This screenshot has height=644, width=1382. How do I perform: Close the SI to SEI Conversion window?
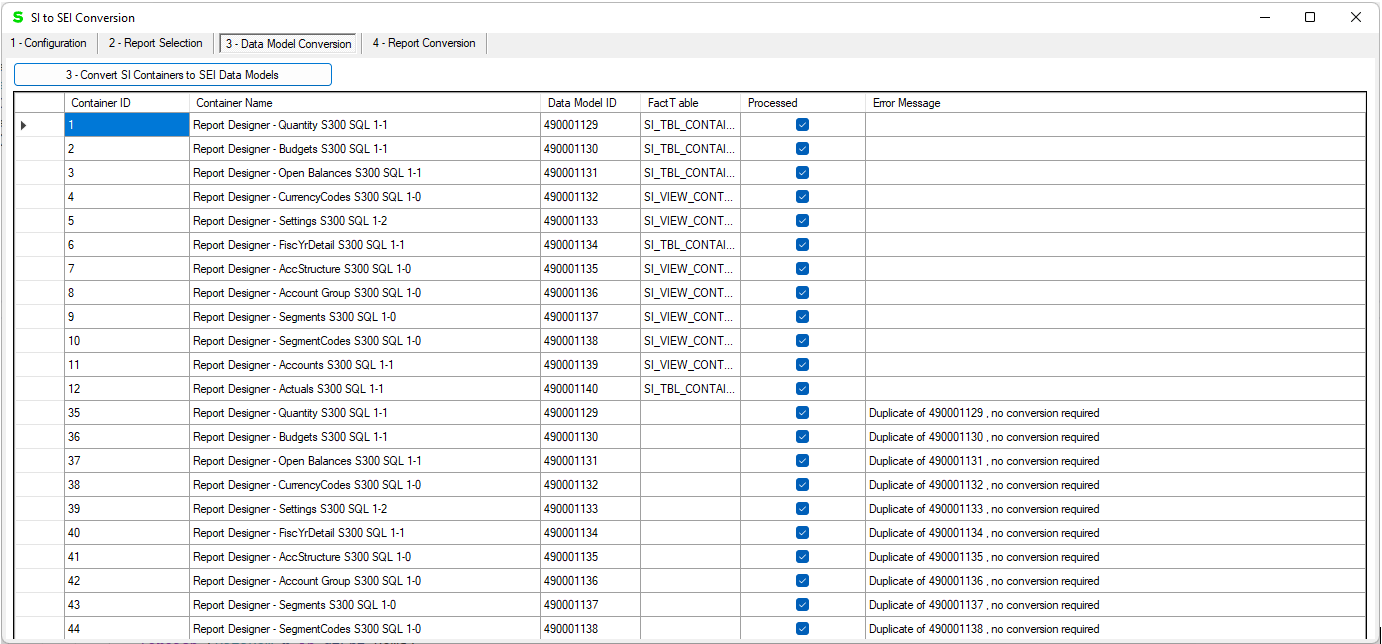tap(1355, 17)
